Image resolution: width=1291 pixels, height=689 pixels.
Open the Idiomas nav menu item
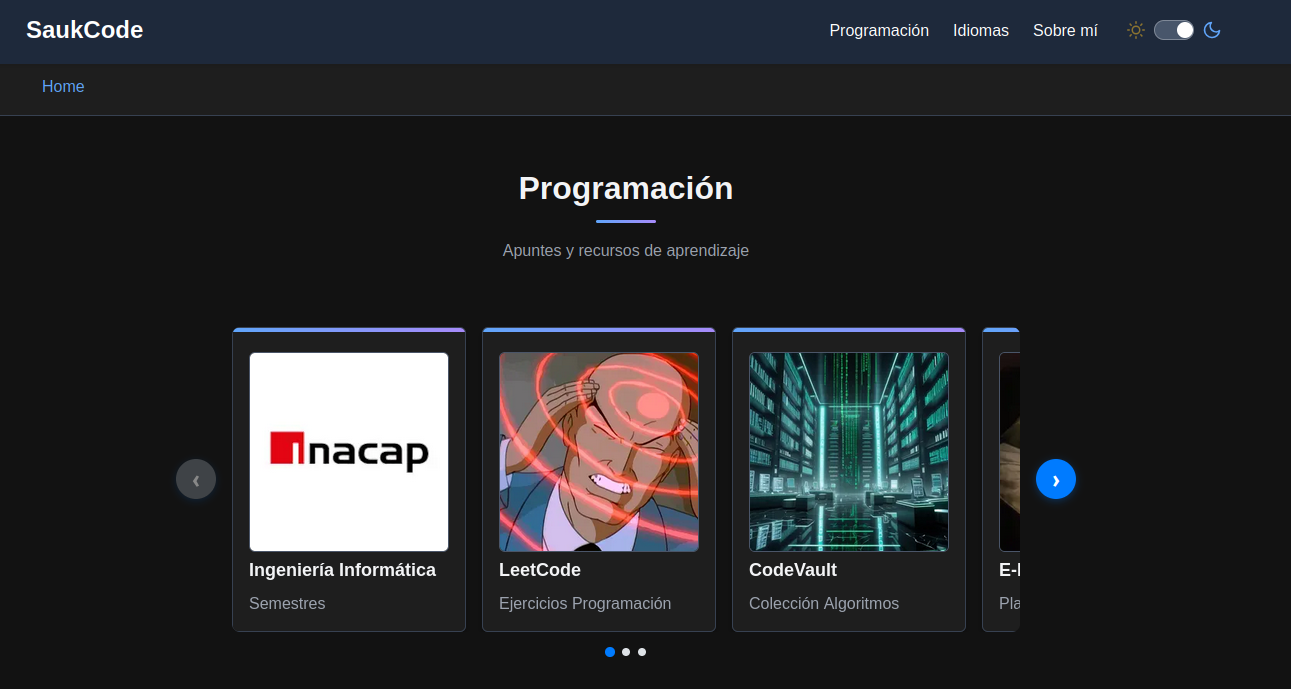981,30
